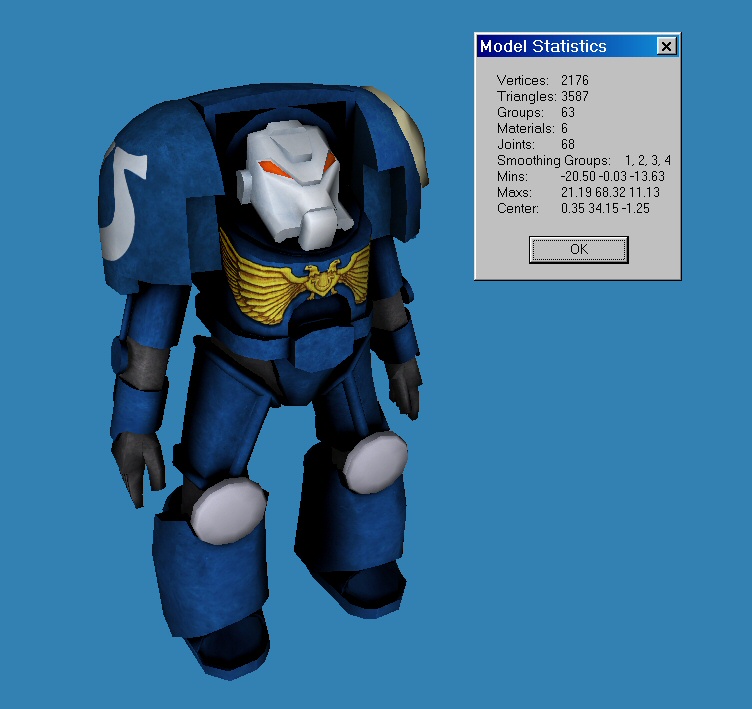Select the mins value -20.50 -0.03 -13.63

612,177
